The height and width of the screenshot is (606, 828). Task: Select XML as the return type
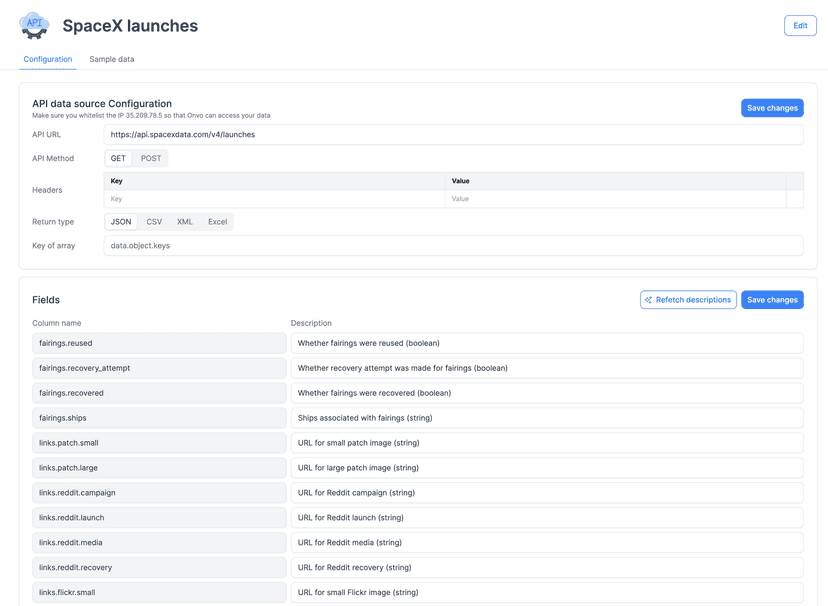[x=184, y=221]
